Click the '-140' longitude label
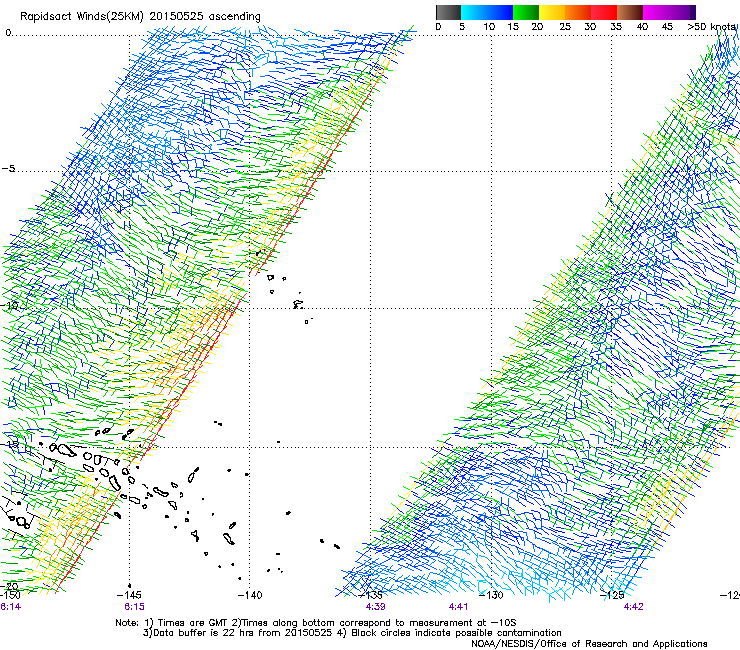Viewport: 740px width, 650px height. click(250, 595)
